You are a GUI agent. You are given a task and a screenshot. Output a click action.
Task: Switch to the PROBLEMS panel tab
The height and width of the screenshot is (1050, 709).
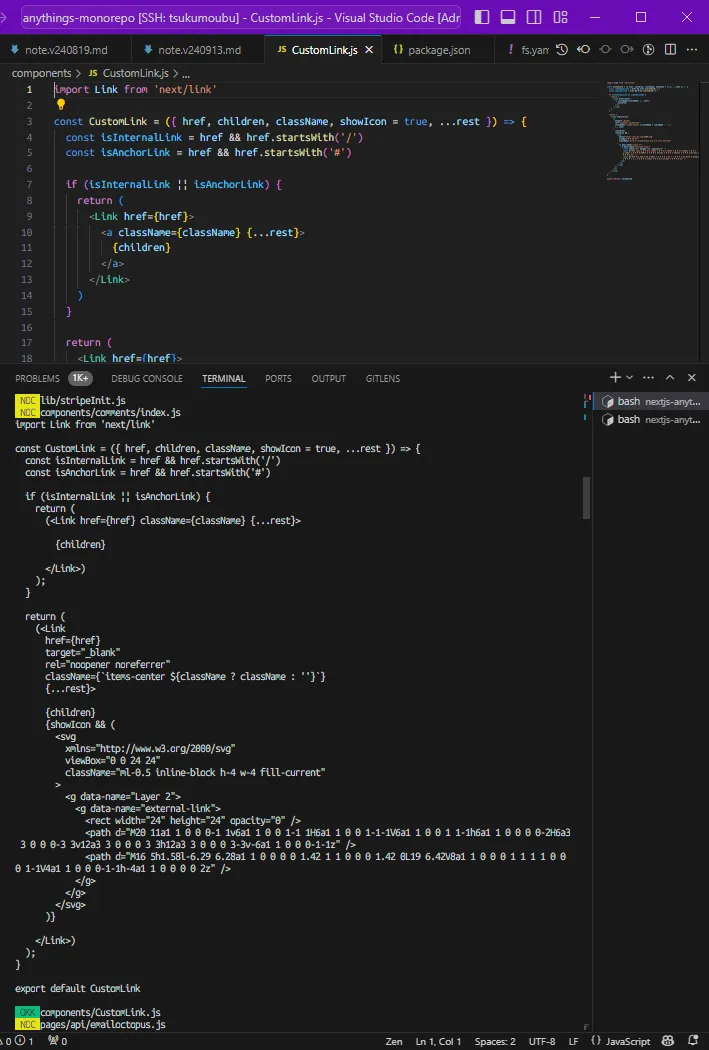tap(37, 379)
